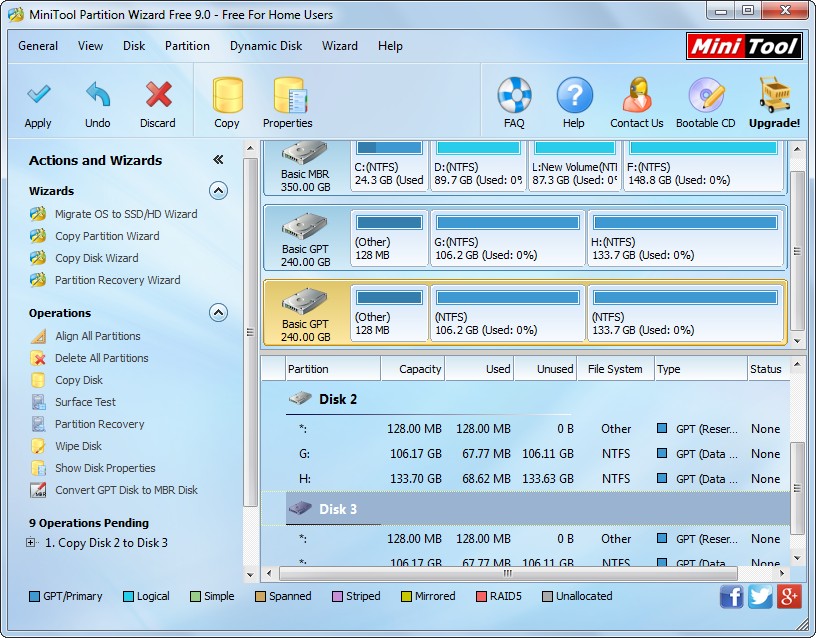
Task: Open the Dynamic Disk menu
Action: [x=266, y=46]
